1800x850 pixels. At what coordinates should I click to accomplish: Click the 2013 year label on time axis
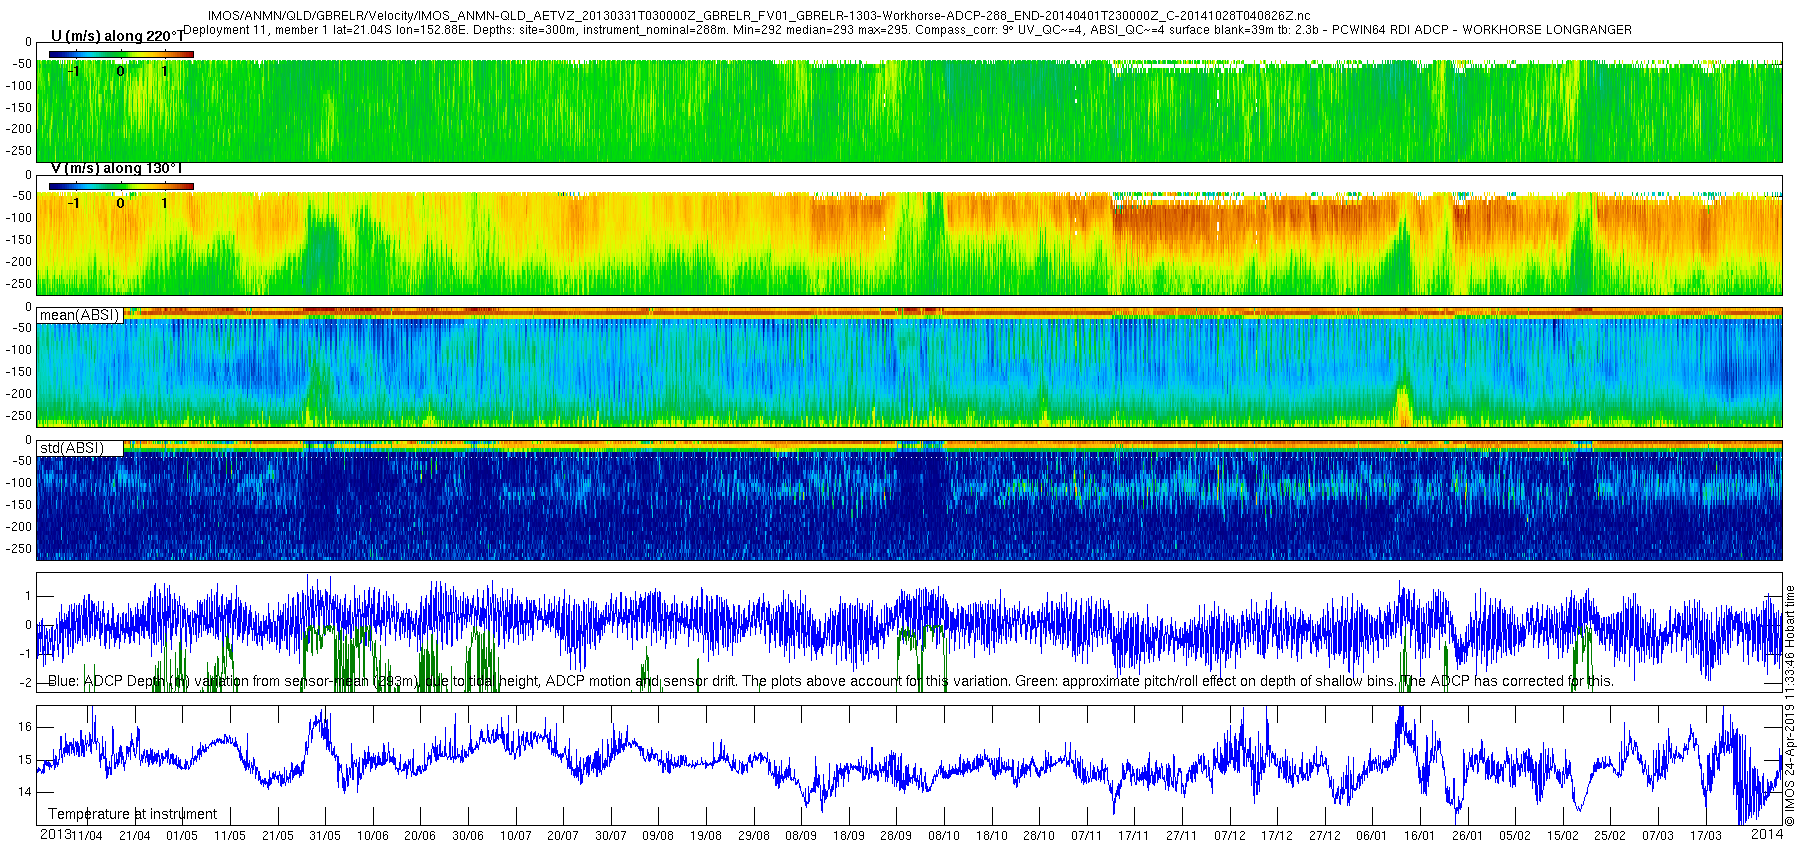[x=55, y=834]
